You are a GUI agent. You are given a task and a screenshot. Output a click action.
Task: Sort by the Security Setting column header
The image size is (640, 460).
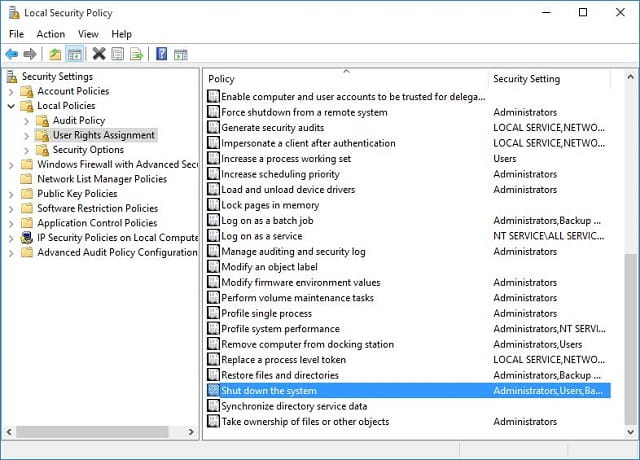pos(549,78)
